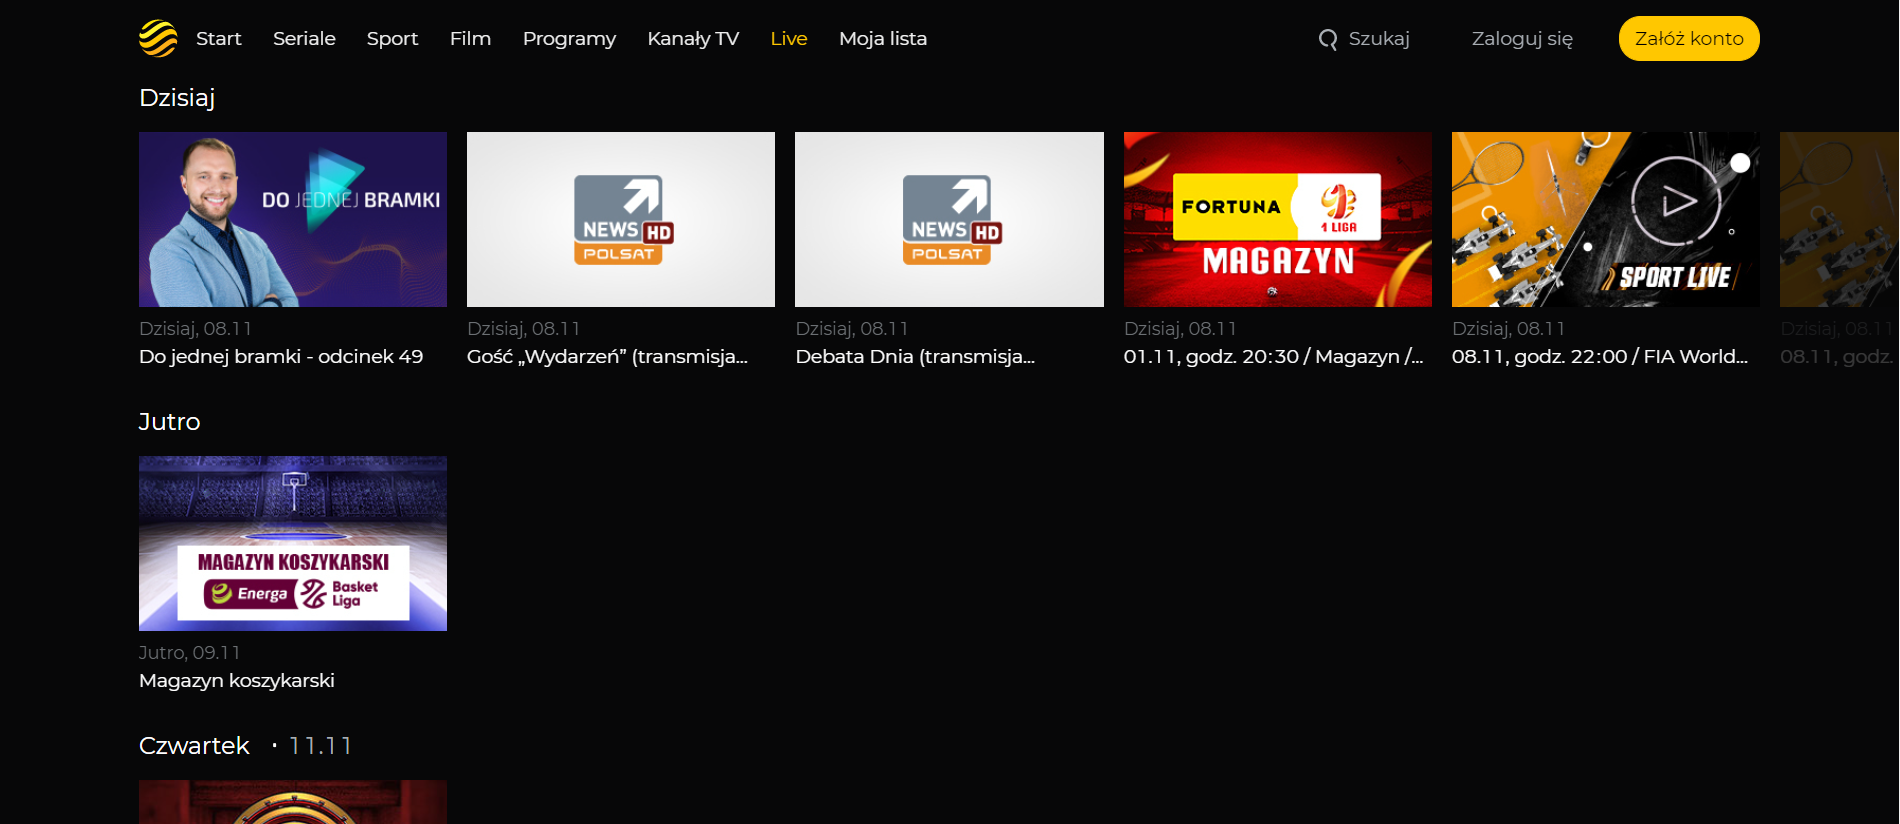Open the Start menu item

click(x=219, y=39)
